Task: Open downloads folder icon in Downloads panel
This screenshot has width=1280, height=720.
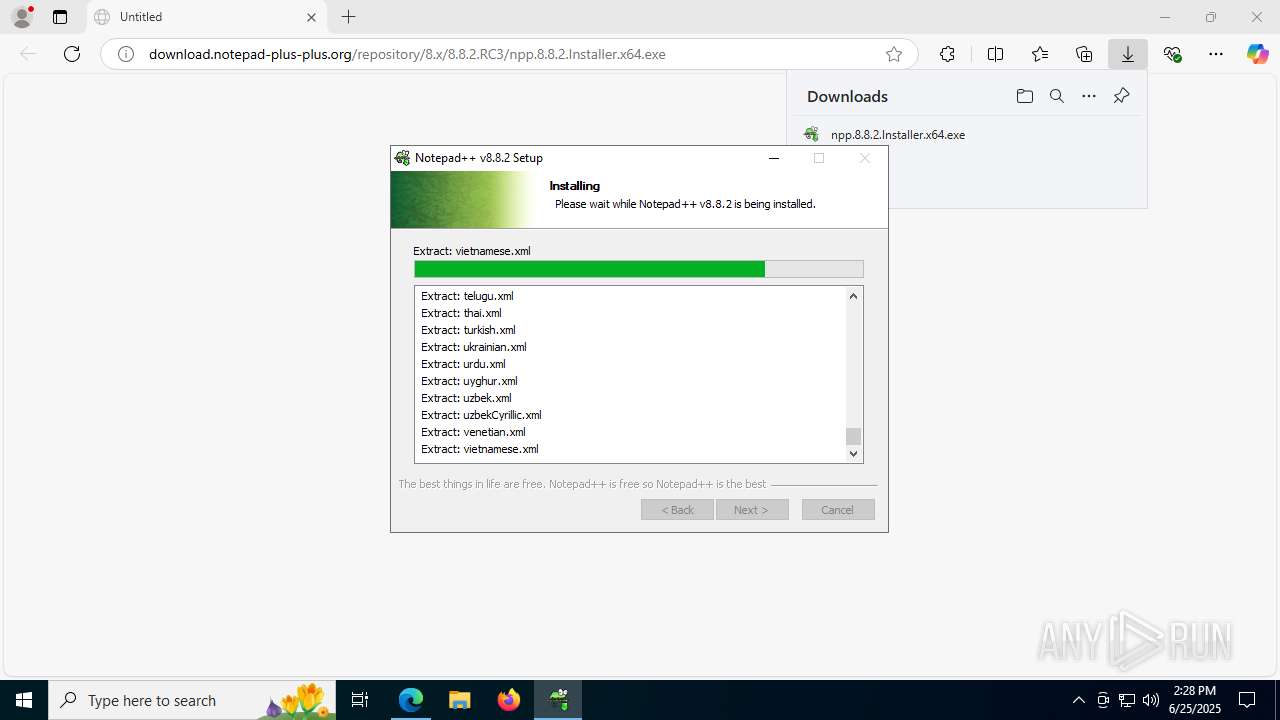Action: 1024,96
